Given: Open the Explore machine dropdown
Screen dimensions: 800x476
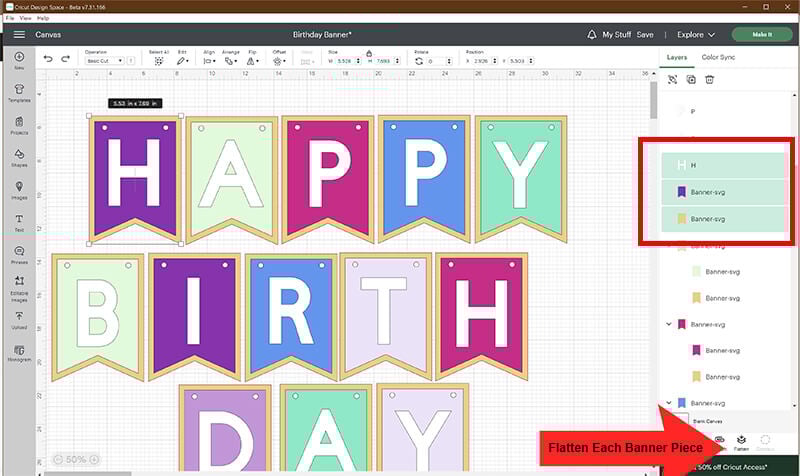Looking at the screenshot, I should pyautogui.click(x=696, y=35).
